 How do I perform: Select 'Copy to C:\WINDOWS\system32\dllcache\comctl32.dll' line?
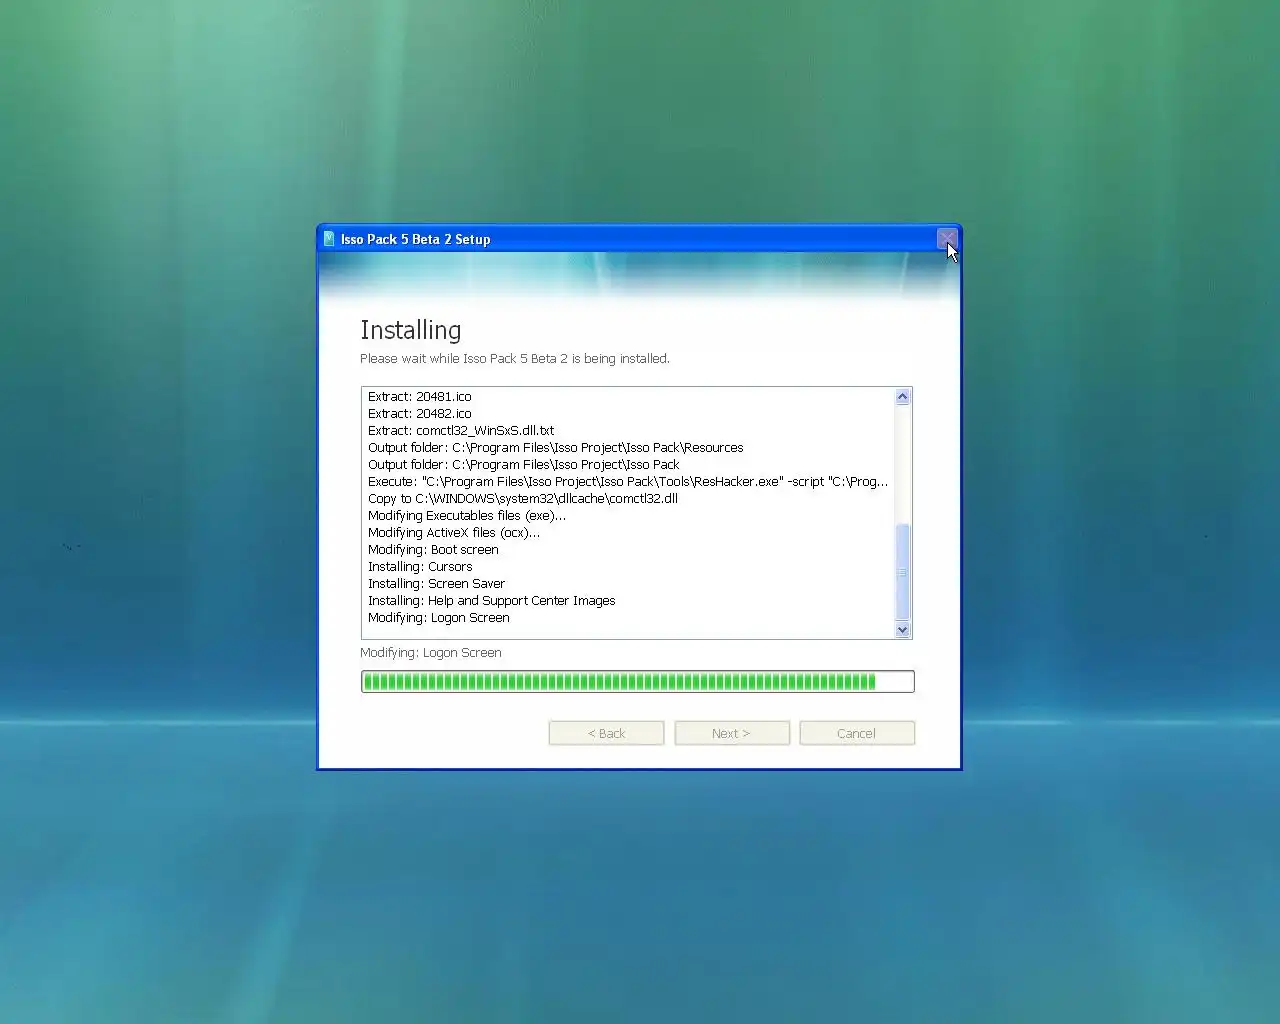[523, 499]
